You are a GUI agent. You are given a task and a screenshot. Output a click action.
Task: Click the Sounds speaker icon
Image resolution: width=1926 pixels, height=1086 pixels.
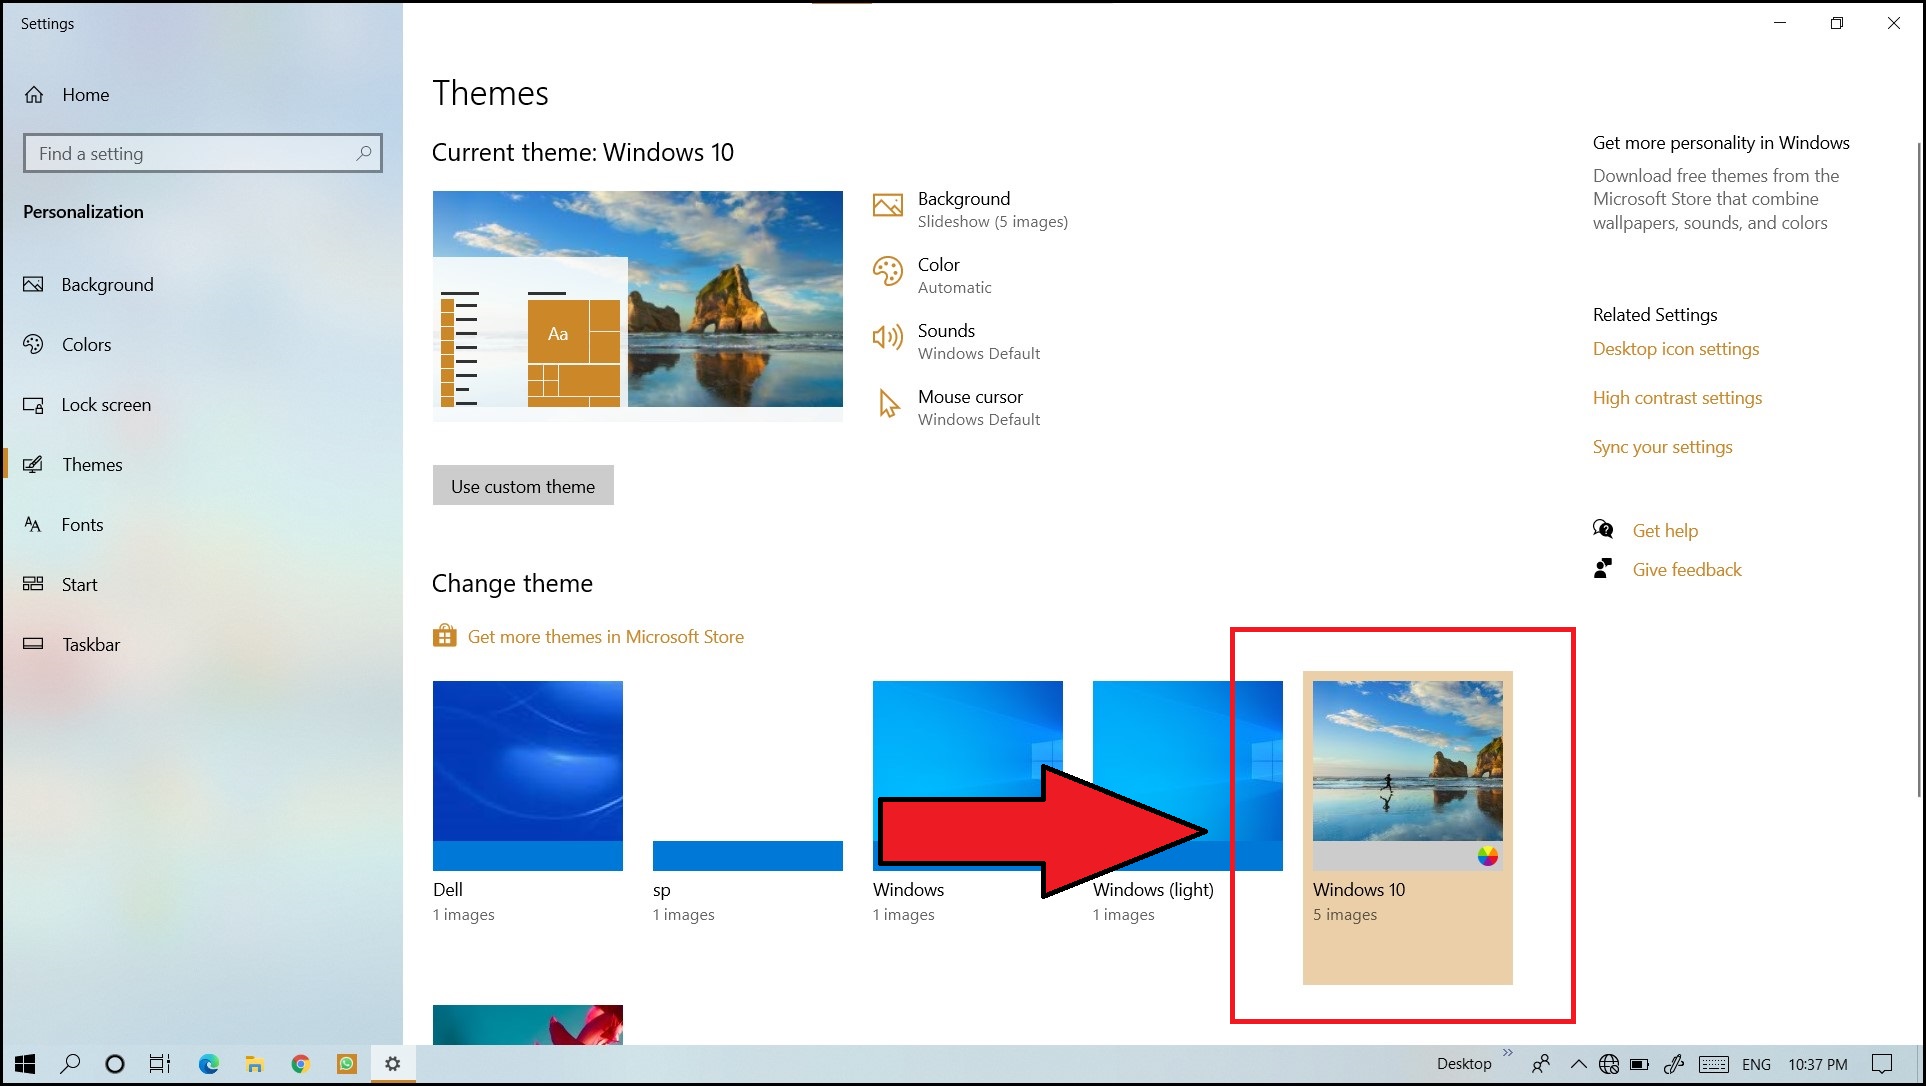(x=887, y=338)
